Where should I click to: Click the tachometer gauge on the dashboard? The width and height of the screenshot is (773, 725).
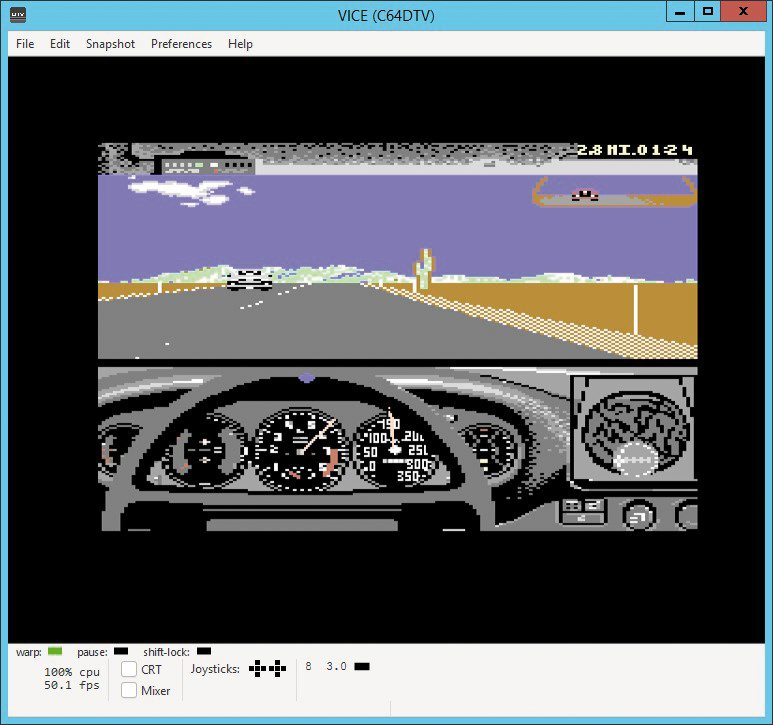point(300,450)
